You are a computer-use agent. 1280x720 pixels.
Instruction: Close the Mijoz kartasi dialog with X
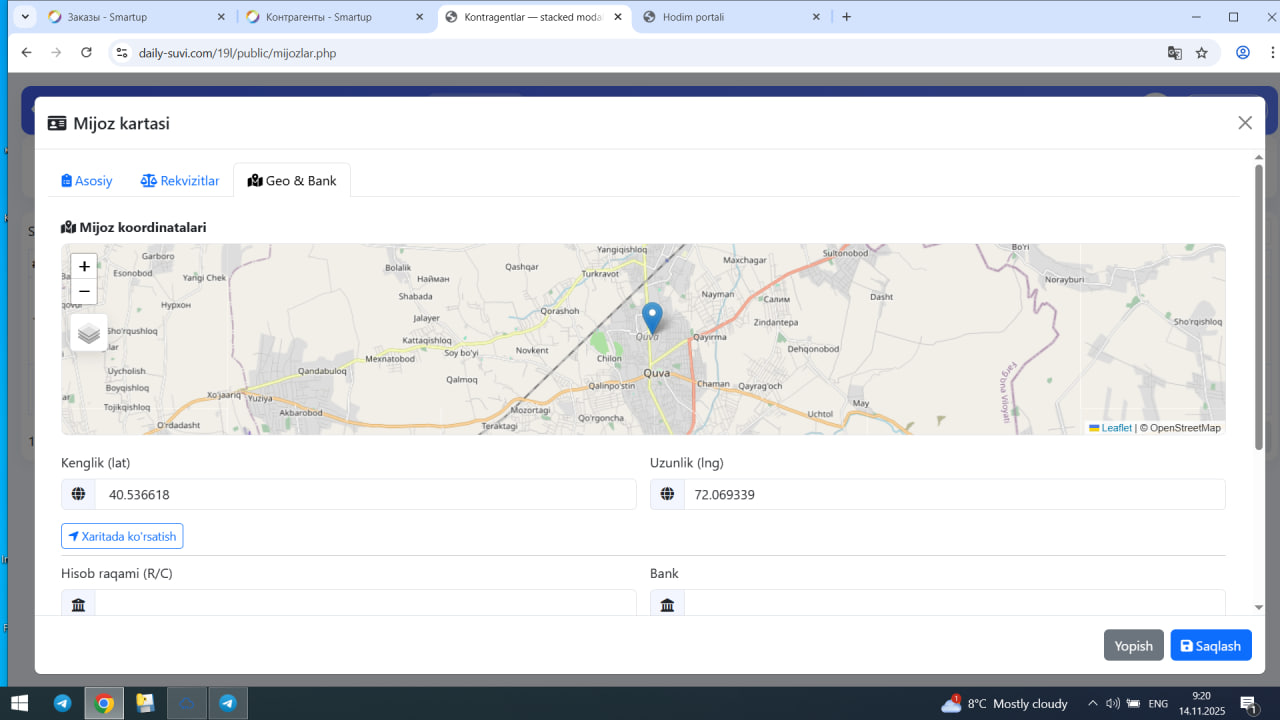point(1245,123)
